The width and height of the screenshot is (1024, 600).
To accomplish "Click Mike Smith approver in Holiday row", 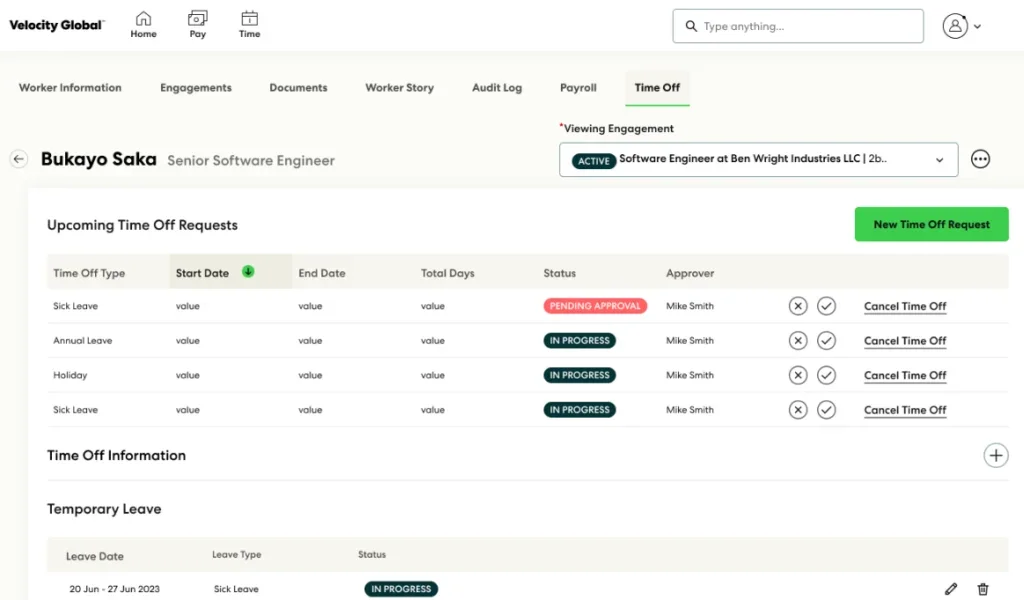I will pyautogui.click(x=690, y=375).
